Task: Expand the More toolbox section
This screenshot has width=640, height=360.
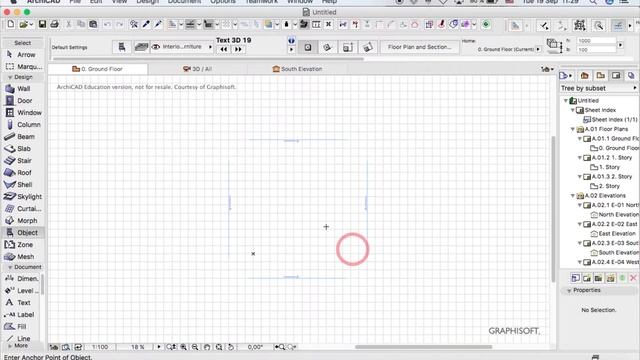Action: coord(10,346)
